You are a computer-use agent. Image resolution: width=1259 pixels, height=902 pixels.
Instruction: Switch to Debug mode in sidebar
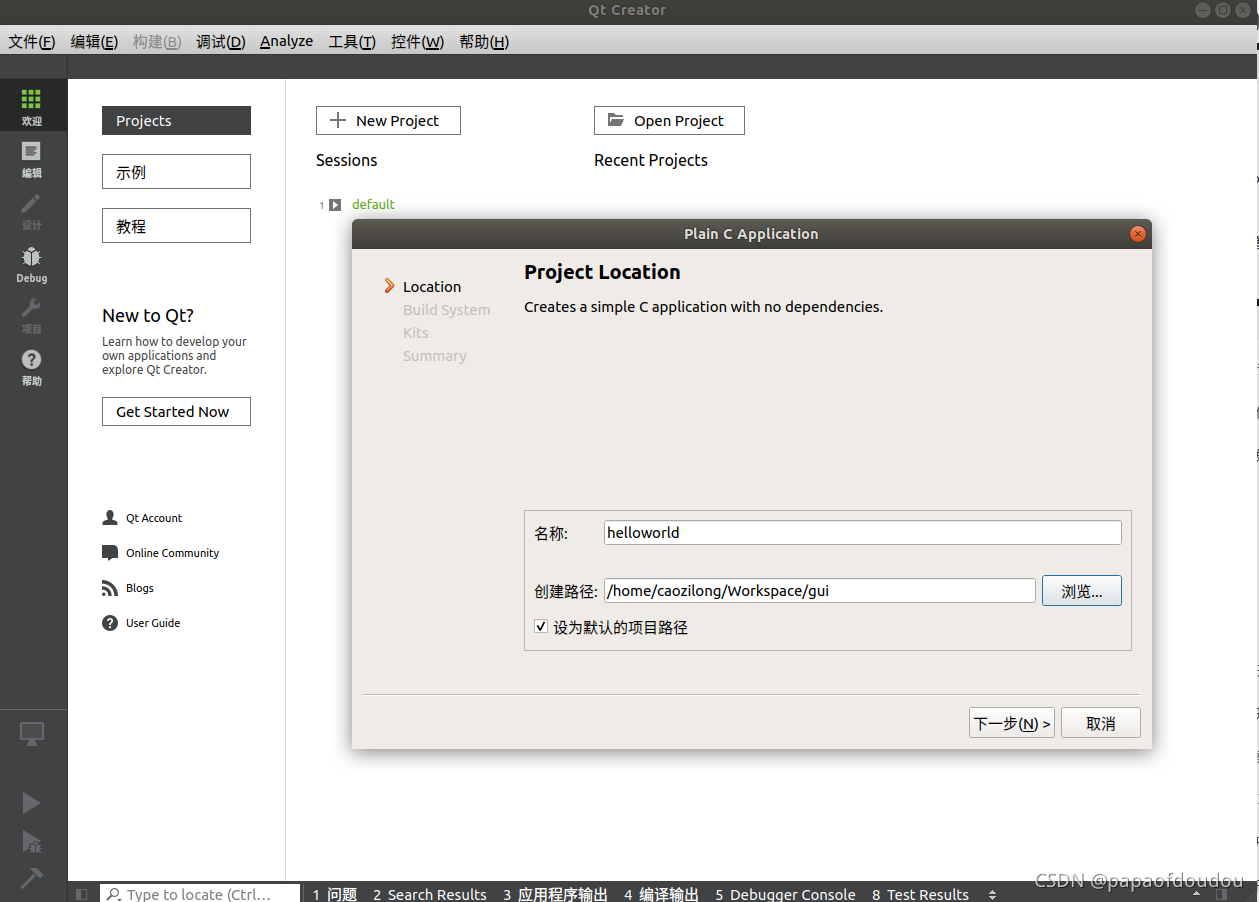tap(32, 263)
